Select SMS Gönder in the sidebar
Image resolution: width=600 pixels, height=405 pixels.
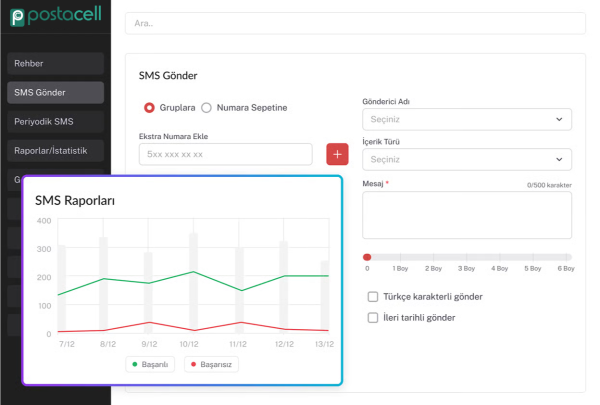(x=55, y=93)
